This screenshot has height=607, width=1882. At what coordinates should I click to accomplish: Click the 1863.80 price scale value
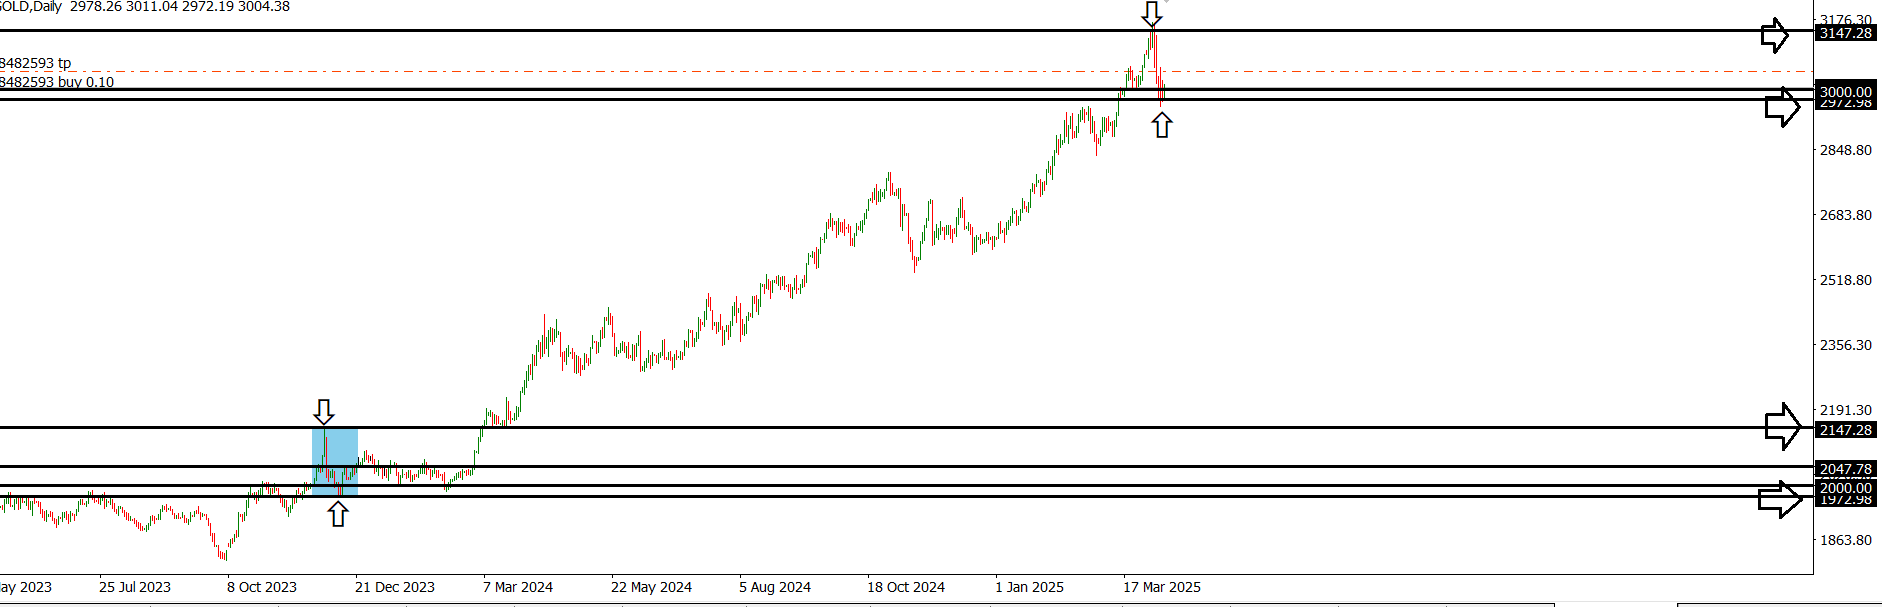pos(1846,540)
